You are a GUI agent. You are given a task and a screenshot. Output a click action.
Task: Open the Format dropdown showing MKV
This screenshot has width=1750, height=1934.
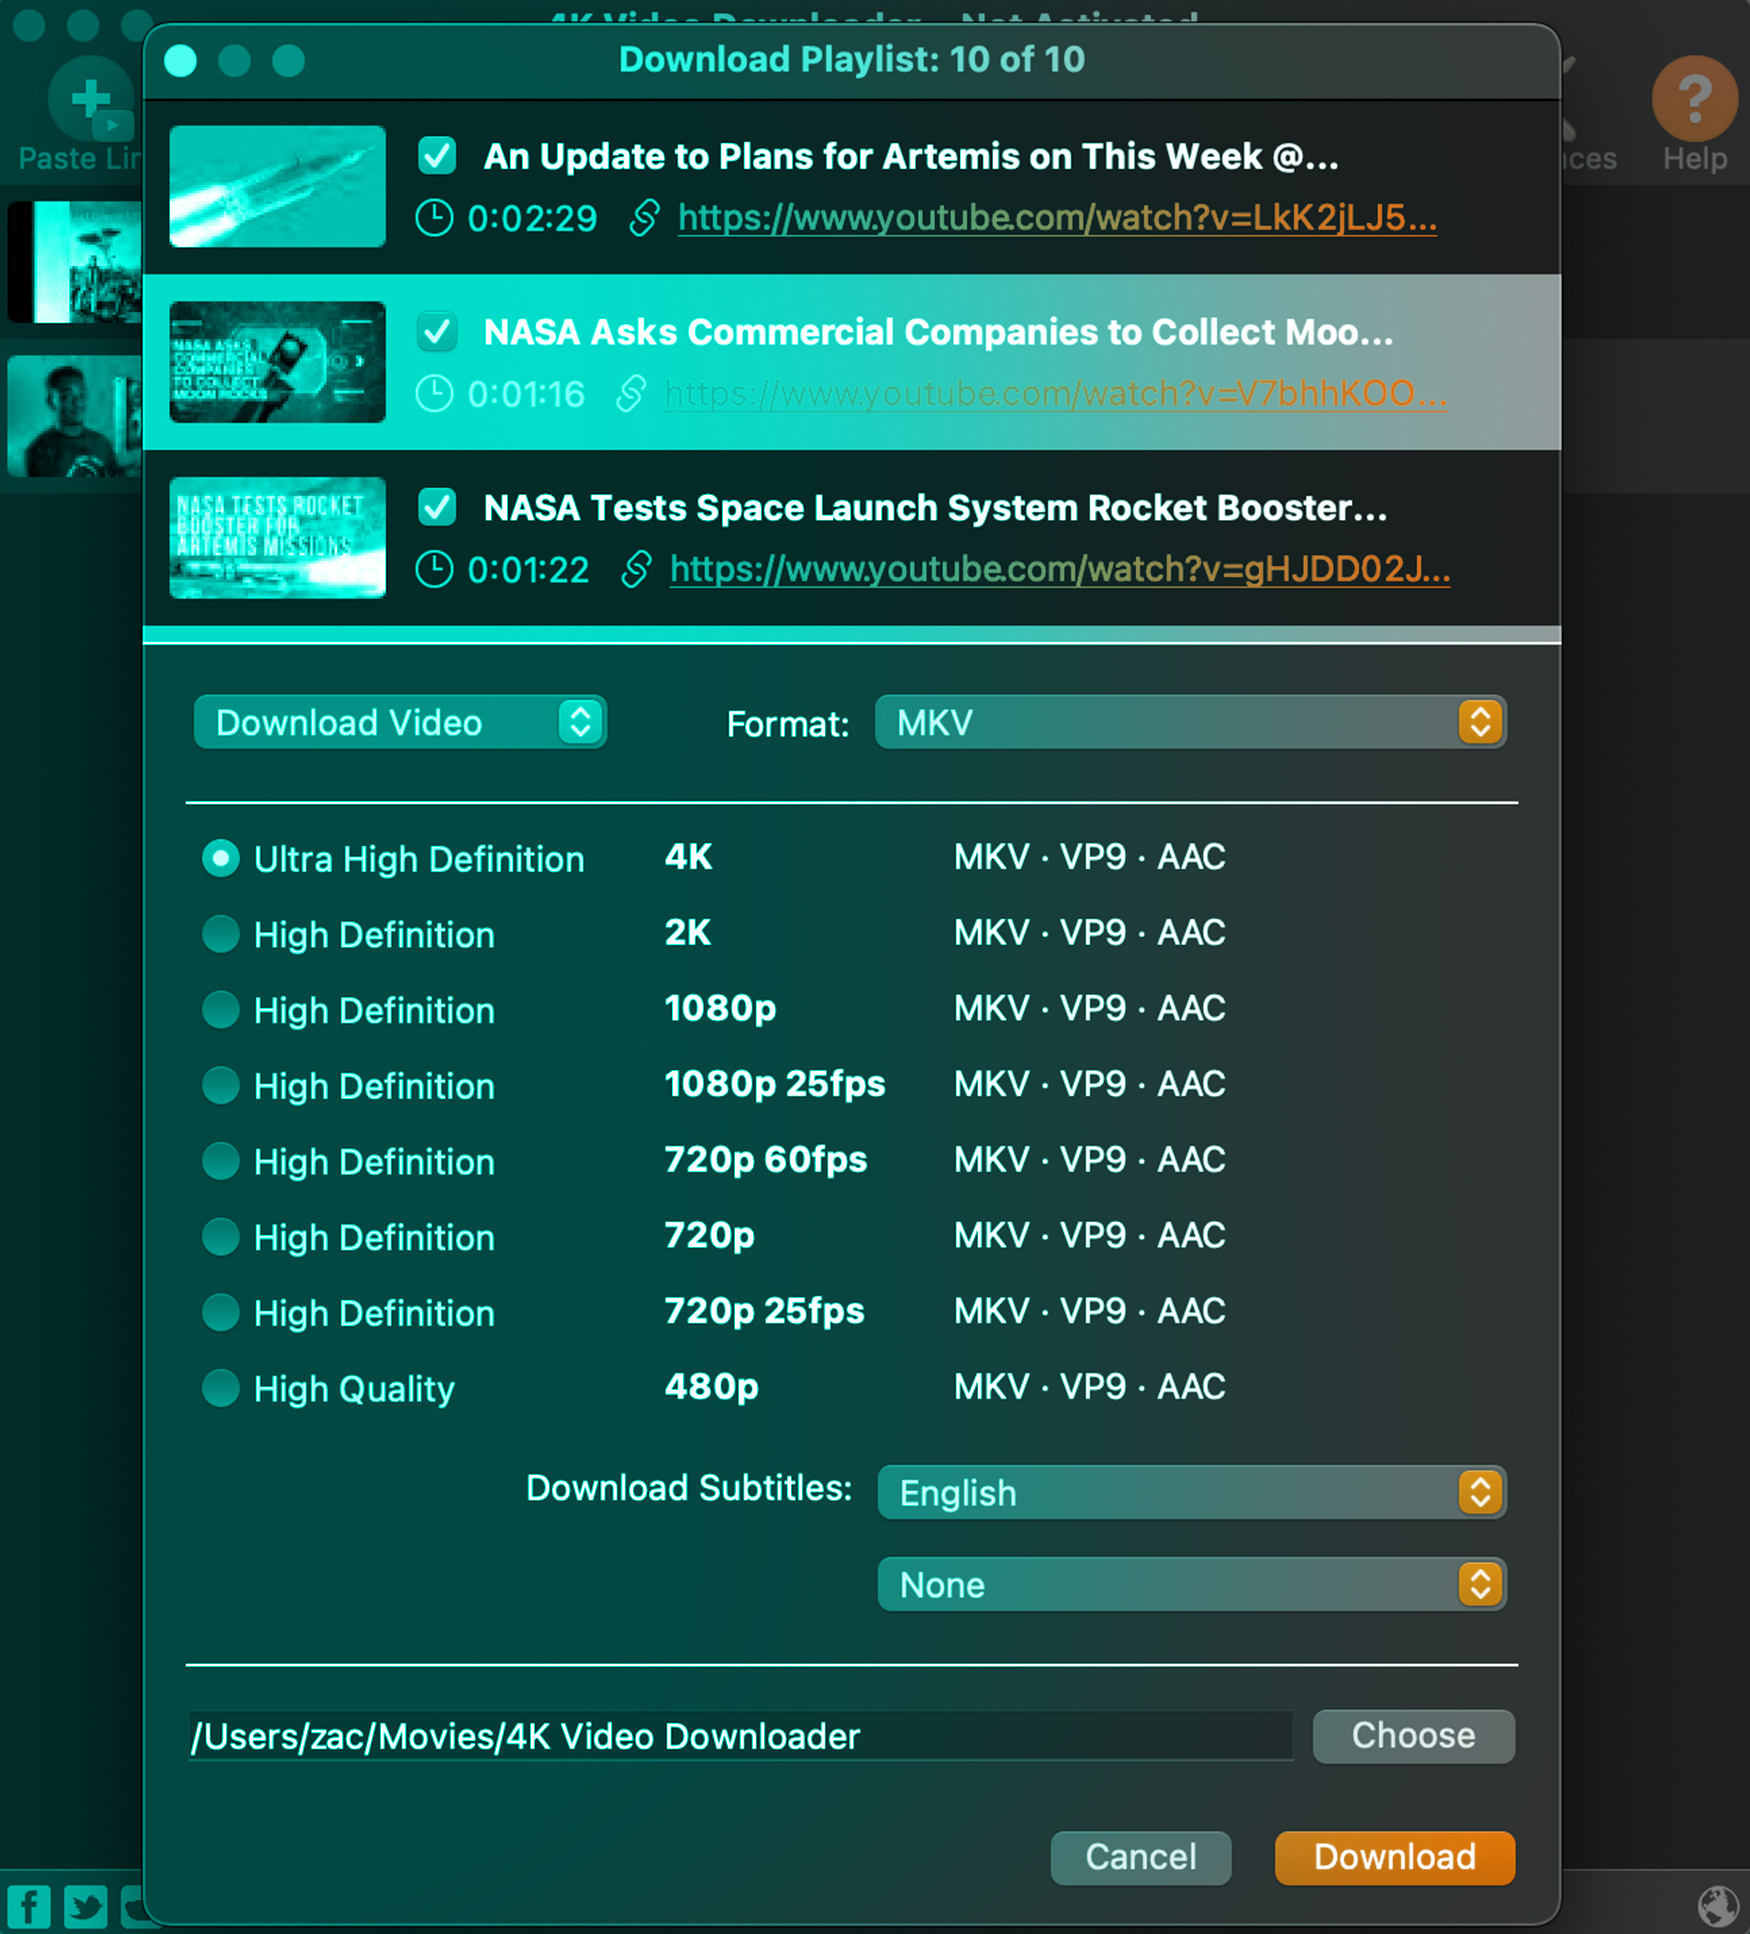pos(1189,722)
